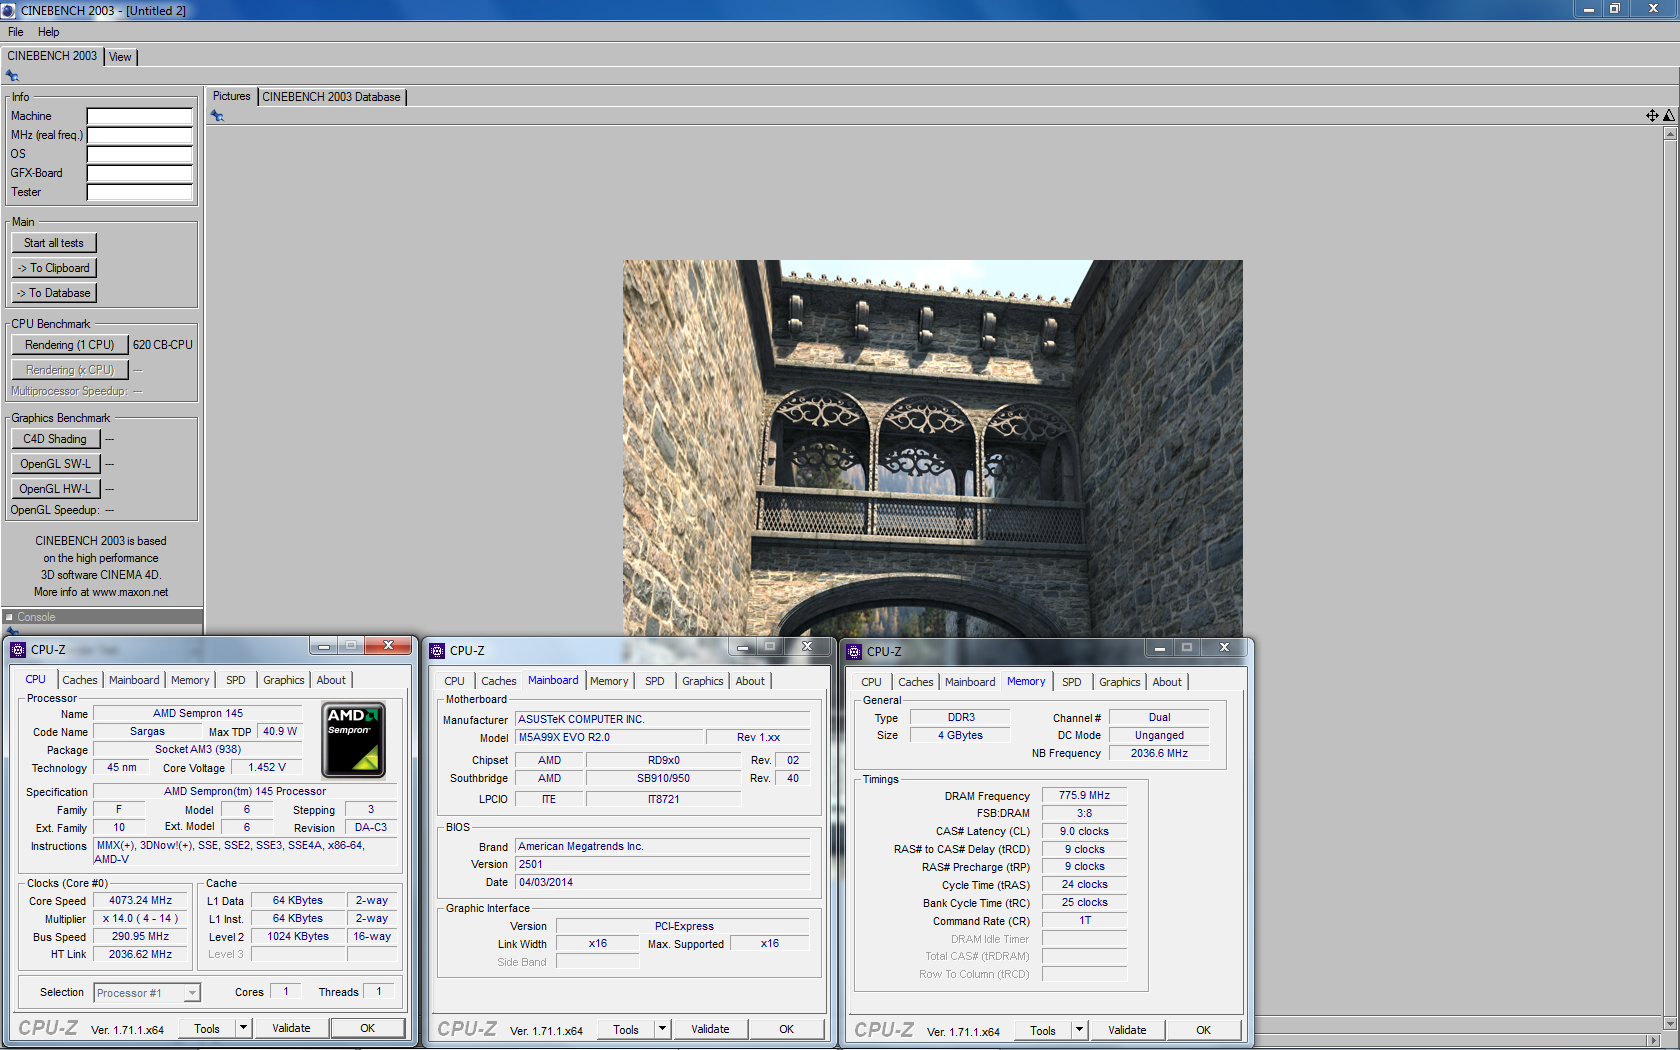Click the CINEBENCH title bar app icon
Image resolution: width=1680 pixels, height=1050 pixels.
click(9, 10)
